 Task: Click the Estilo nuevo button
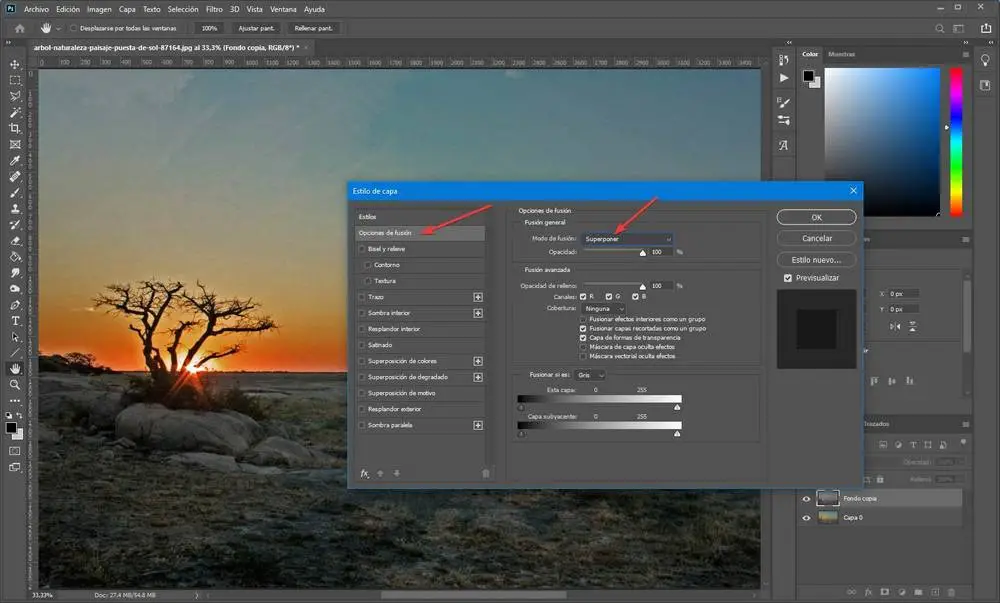(816, 259)
